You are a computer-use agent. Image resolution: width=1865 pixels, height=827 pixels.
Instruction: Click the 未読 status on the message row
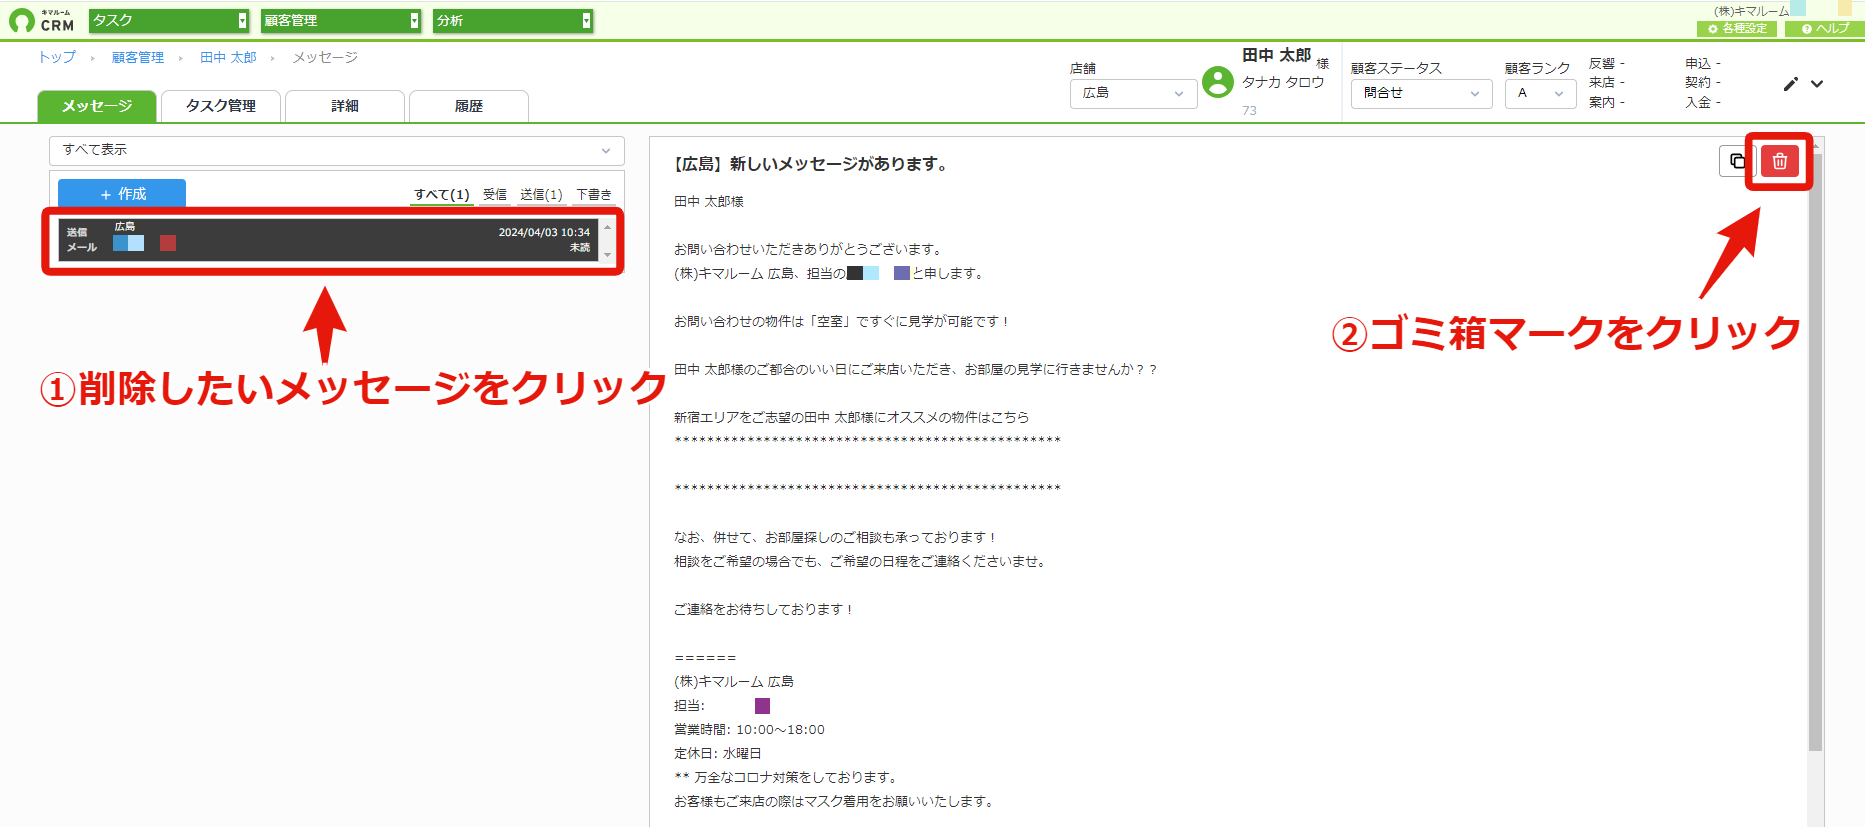[580, 248]
